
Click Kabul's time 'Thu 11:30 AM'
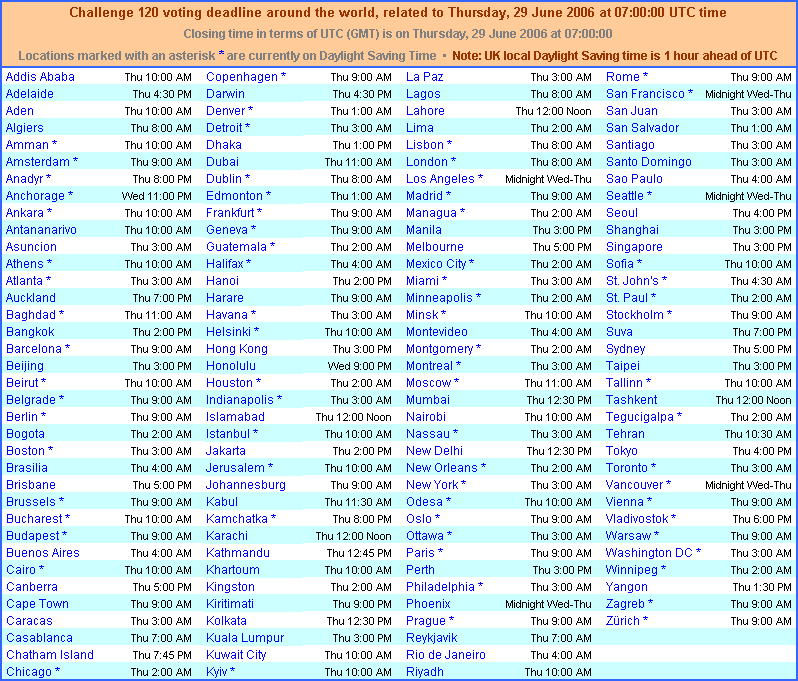tap(358, 502)
